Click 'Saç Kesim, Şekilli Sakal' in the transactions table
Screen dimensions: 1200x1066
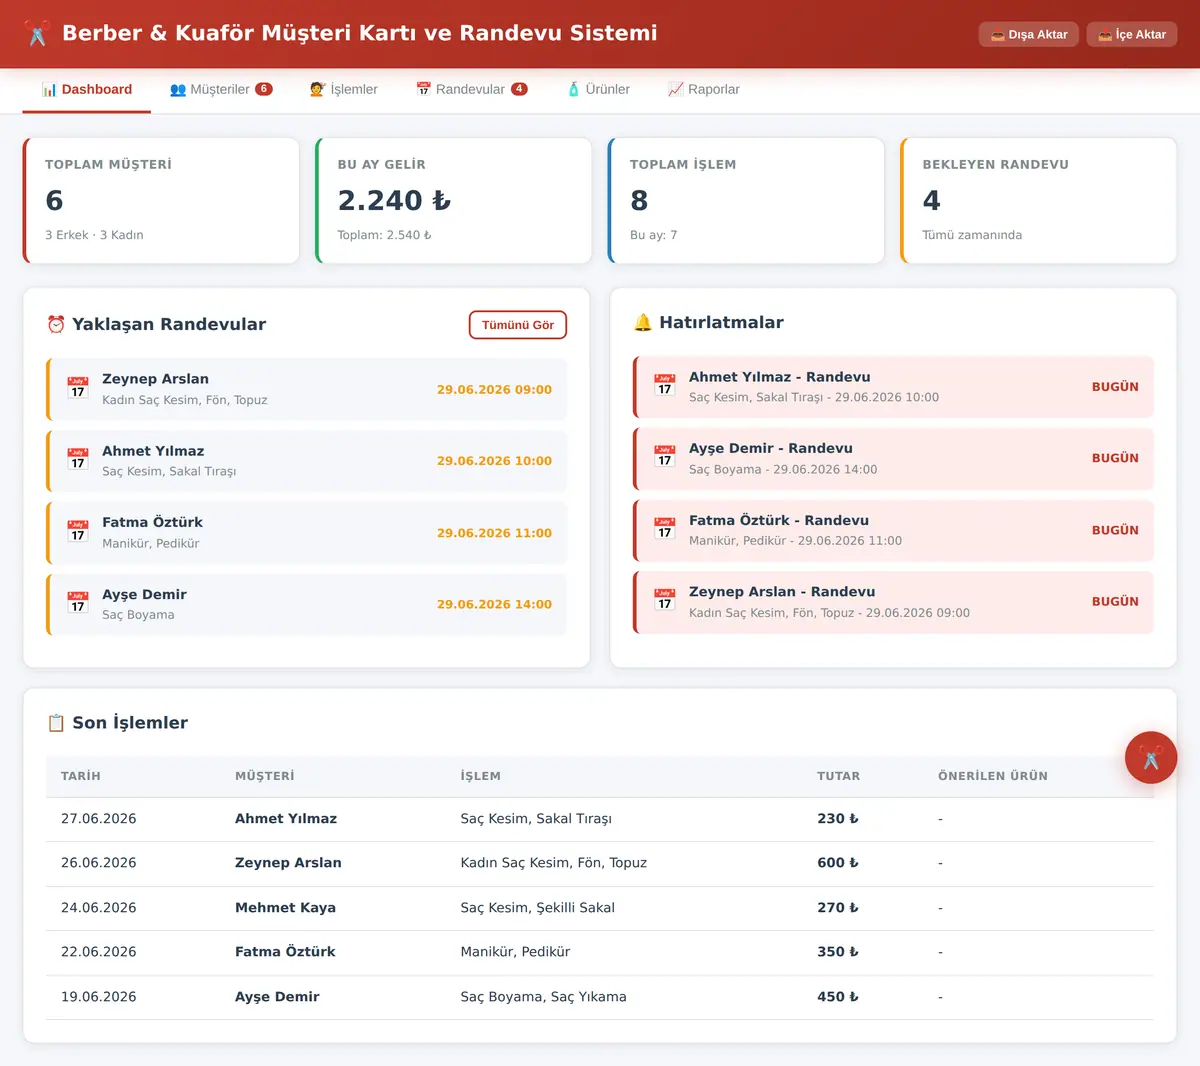click(x=538, y=908)
